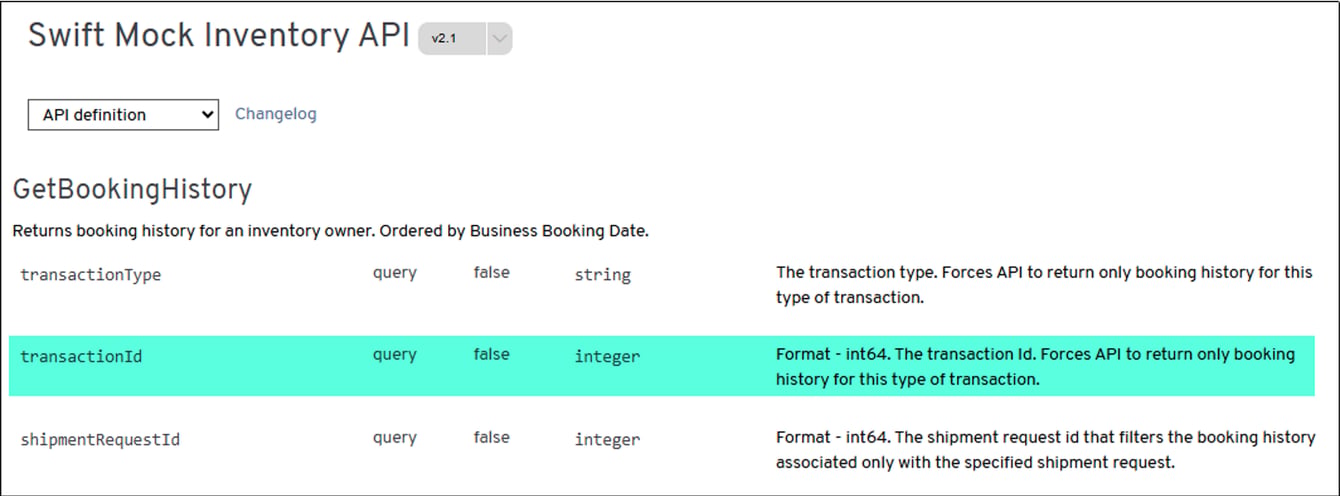Click the GetBookingHistory heading
The image size is (1340, 496).
132,189
